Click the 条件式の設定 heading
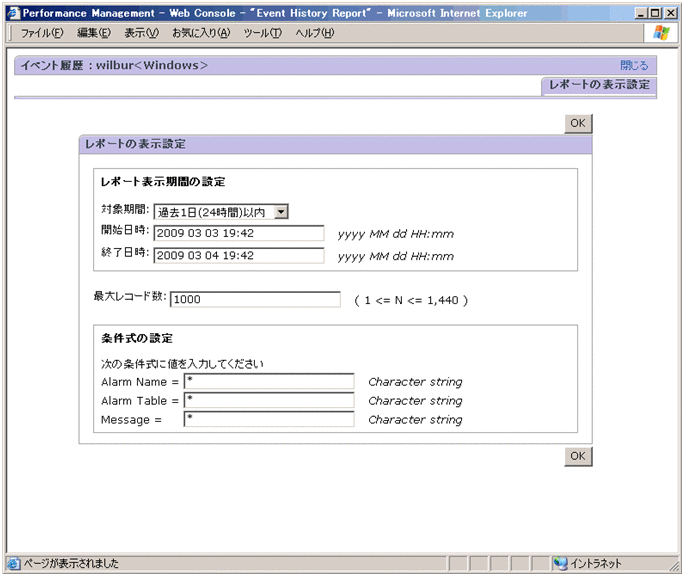The width and height of the screenshot is (685, 577). pos(137,338)
